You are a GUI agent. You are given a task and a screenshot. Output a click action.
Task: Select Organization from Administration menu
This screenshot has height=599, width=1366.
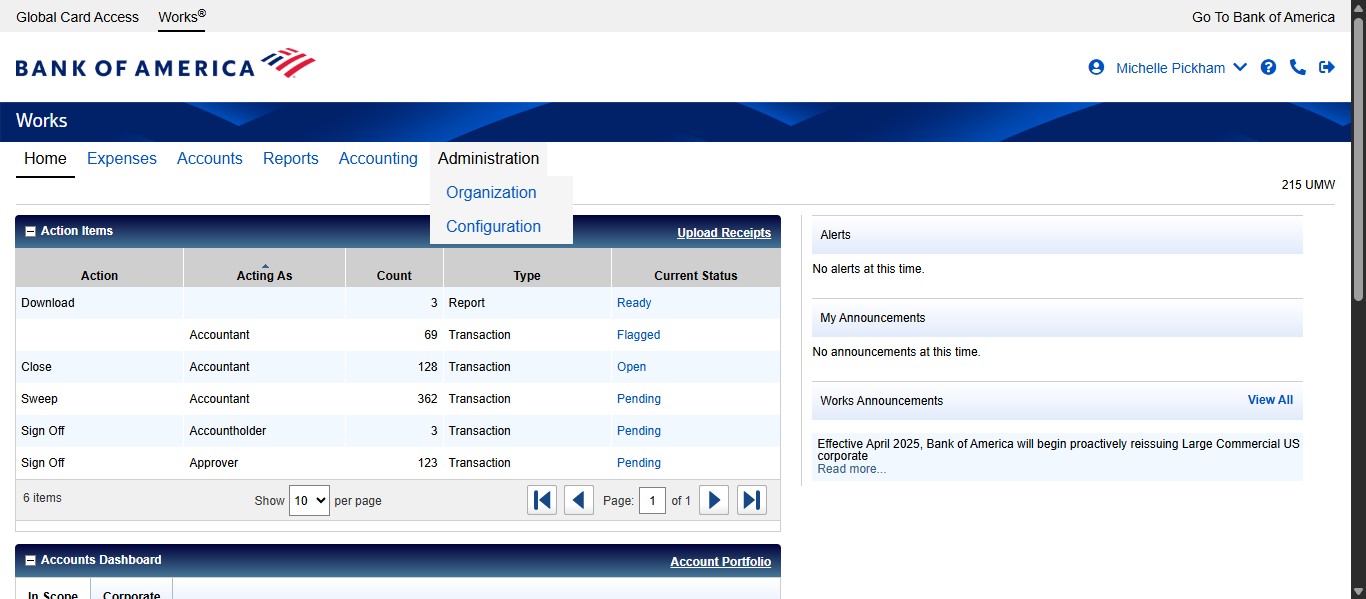pyautogui.click(x=491, y=193)
